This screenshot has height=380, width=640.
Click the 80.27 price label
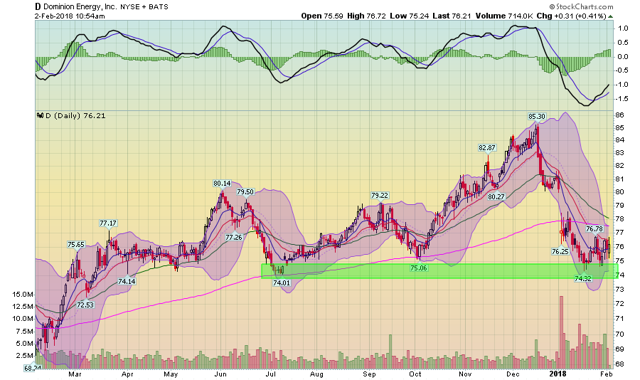coord(496,196)
